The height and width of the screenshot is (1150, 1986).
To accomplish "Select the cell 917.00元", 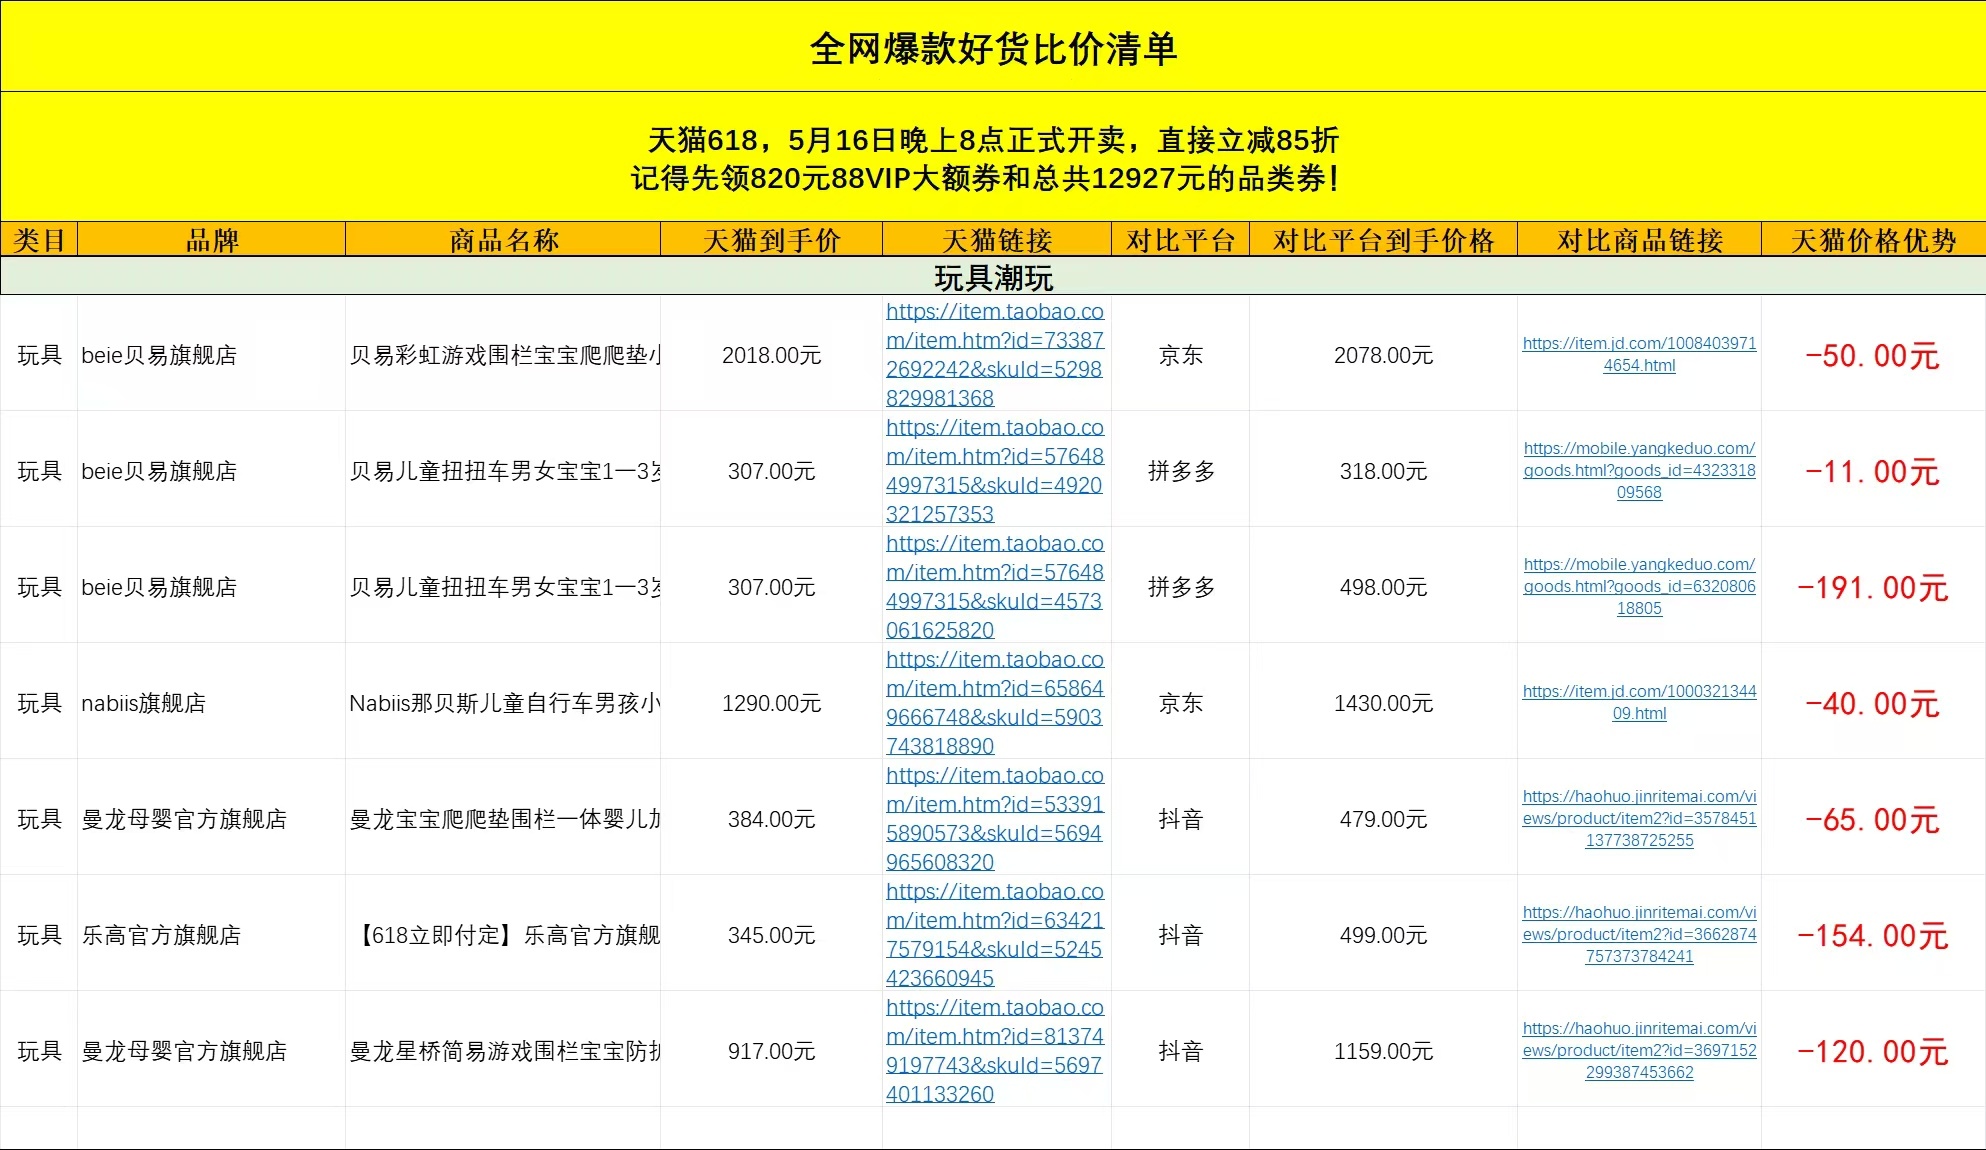I will coord(771,1051).
